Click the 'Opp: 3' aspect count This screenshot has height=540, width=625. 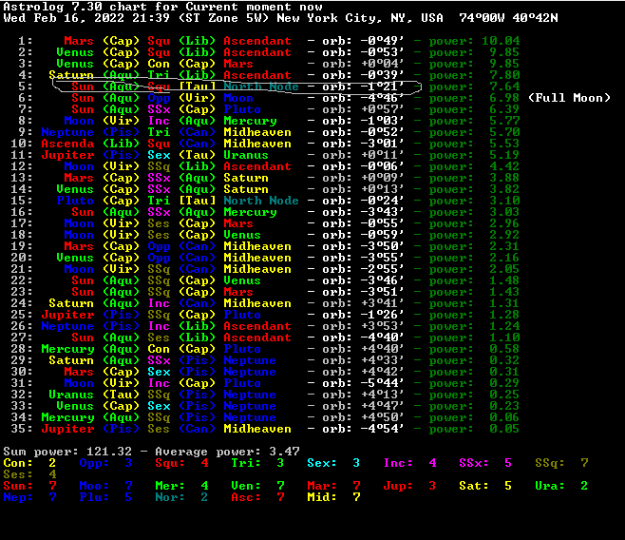[x=106, y=463]
